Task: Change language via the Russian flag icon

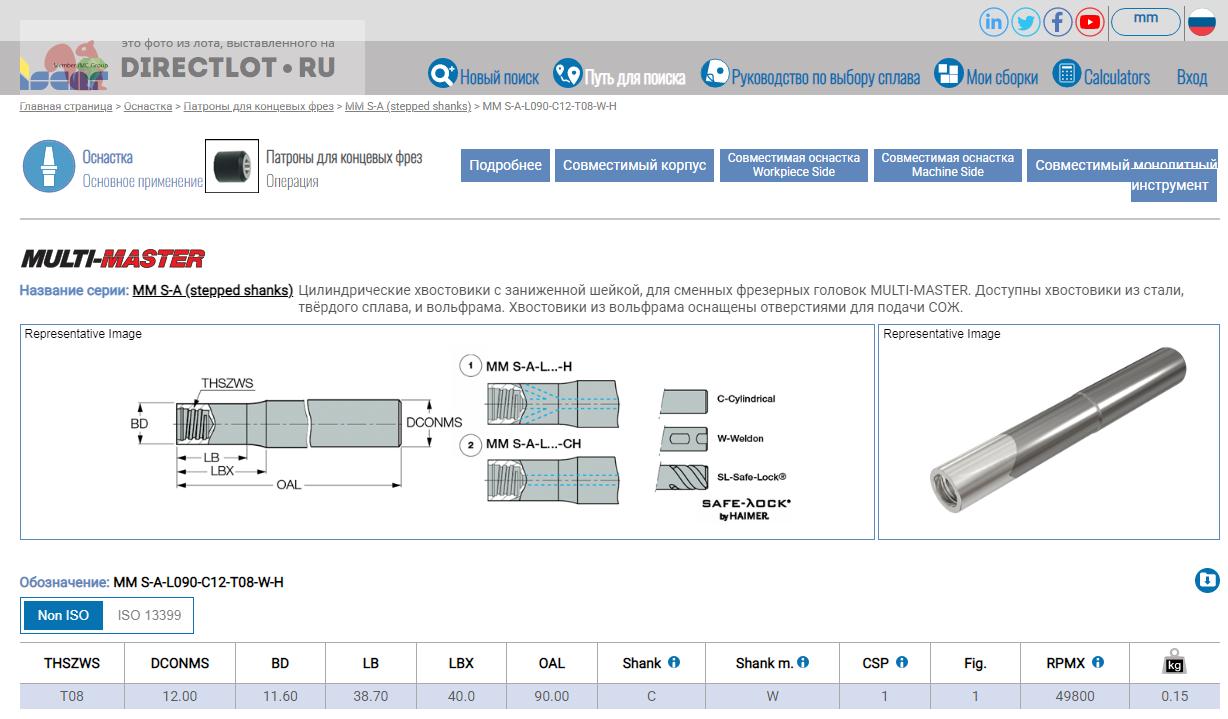Action: click(x=1201, y=22)
